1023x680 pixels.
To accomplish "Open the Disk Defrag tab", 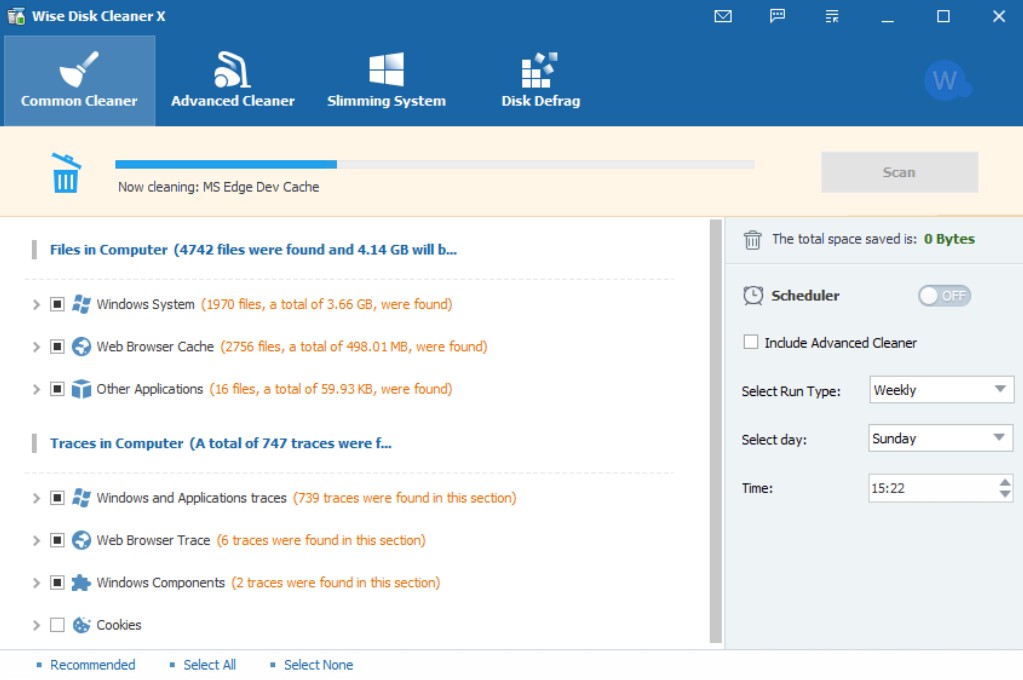I will pos(540,80).
